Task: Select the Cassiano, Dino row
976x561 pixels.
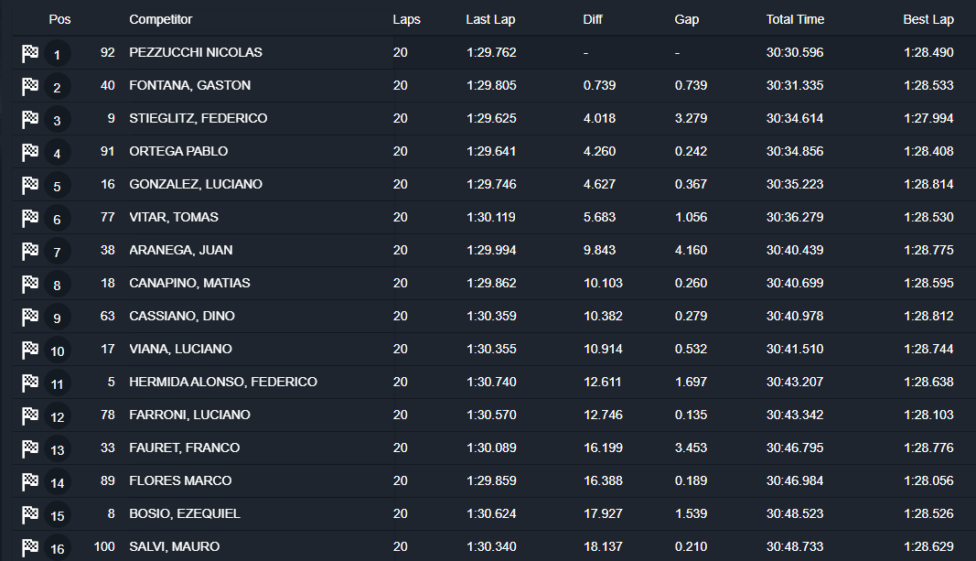Action: pyautogui.click(x=182, y=317)
